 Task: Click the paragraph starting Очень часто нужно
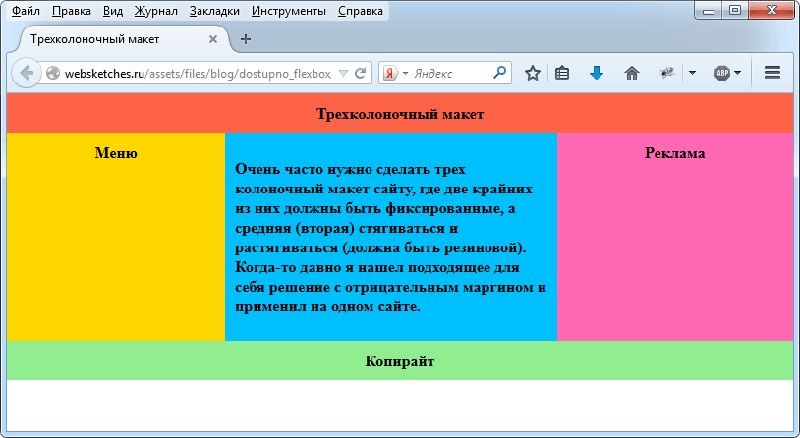(x=390, y=237)
